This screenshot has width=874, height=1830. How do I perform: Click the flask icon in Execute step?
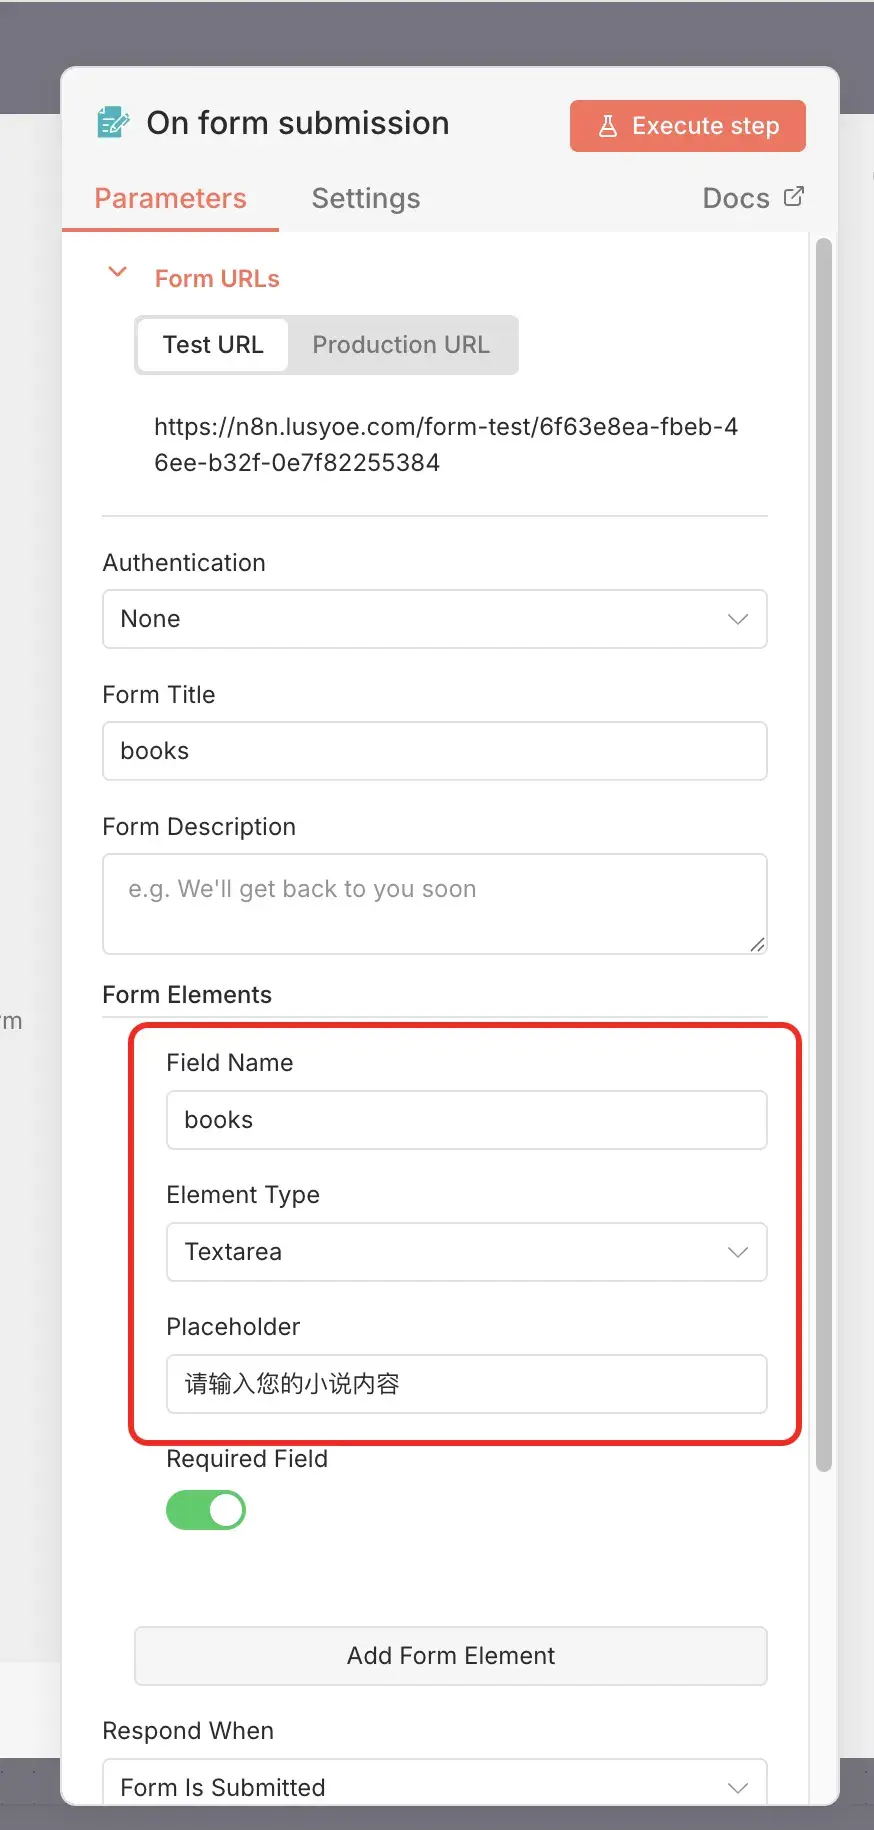607,126
